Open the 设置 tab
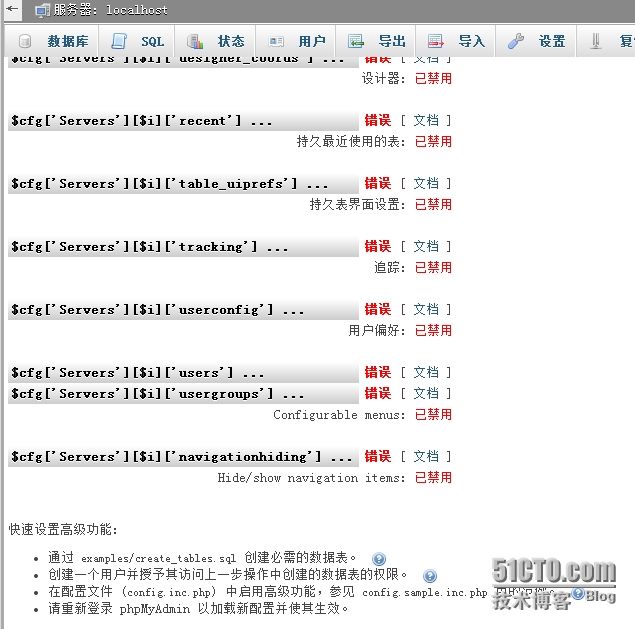 click(552, 41)
